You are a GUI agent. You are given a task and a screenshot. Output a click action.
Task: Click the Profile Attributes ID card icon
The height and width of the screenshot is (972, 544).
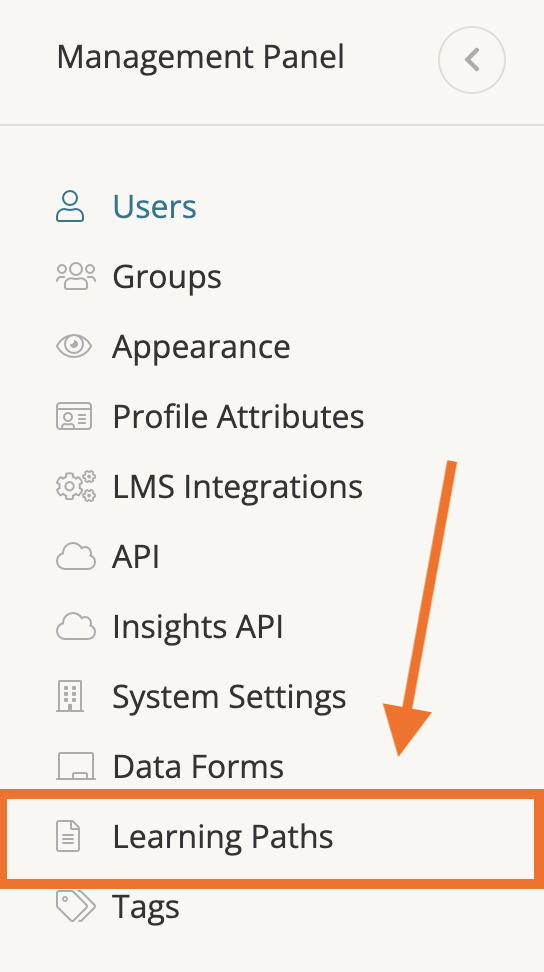[x=74, y=416]
